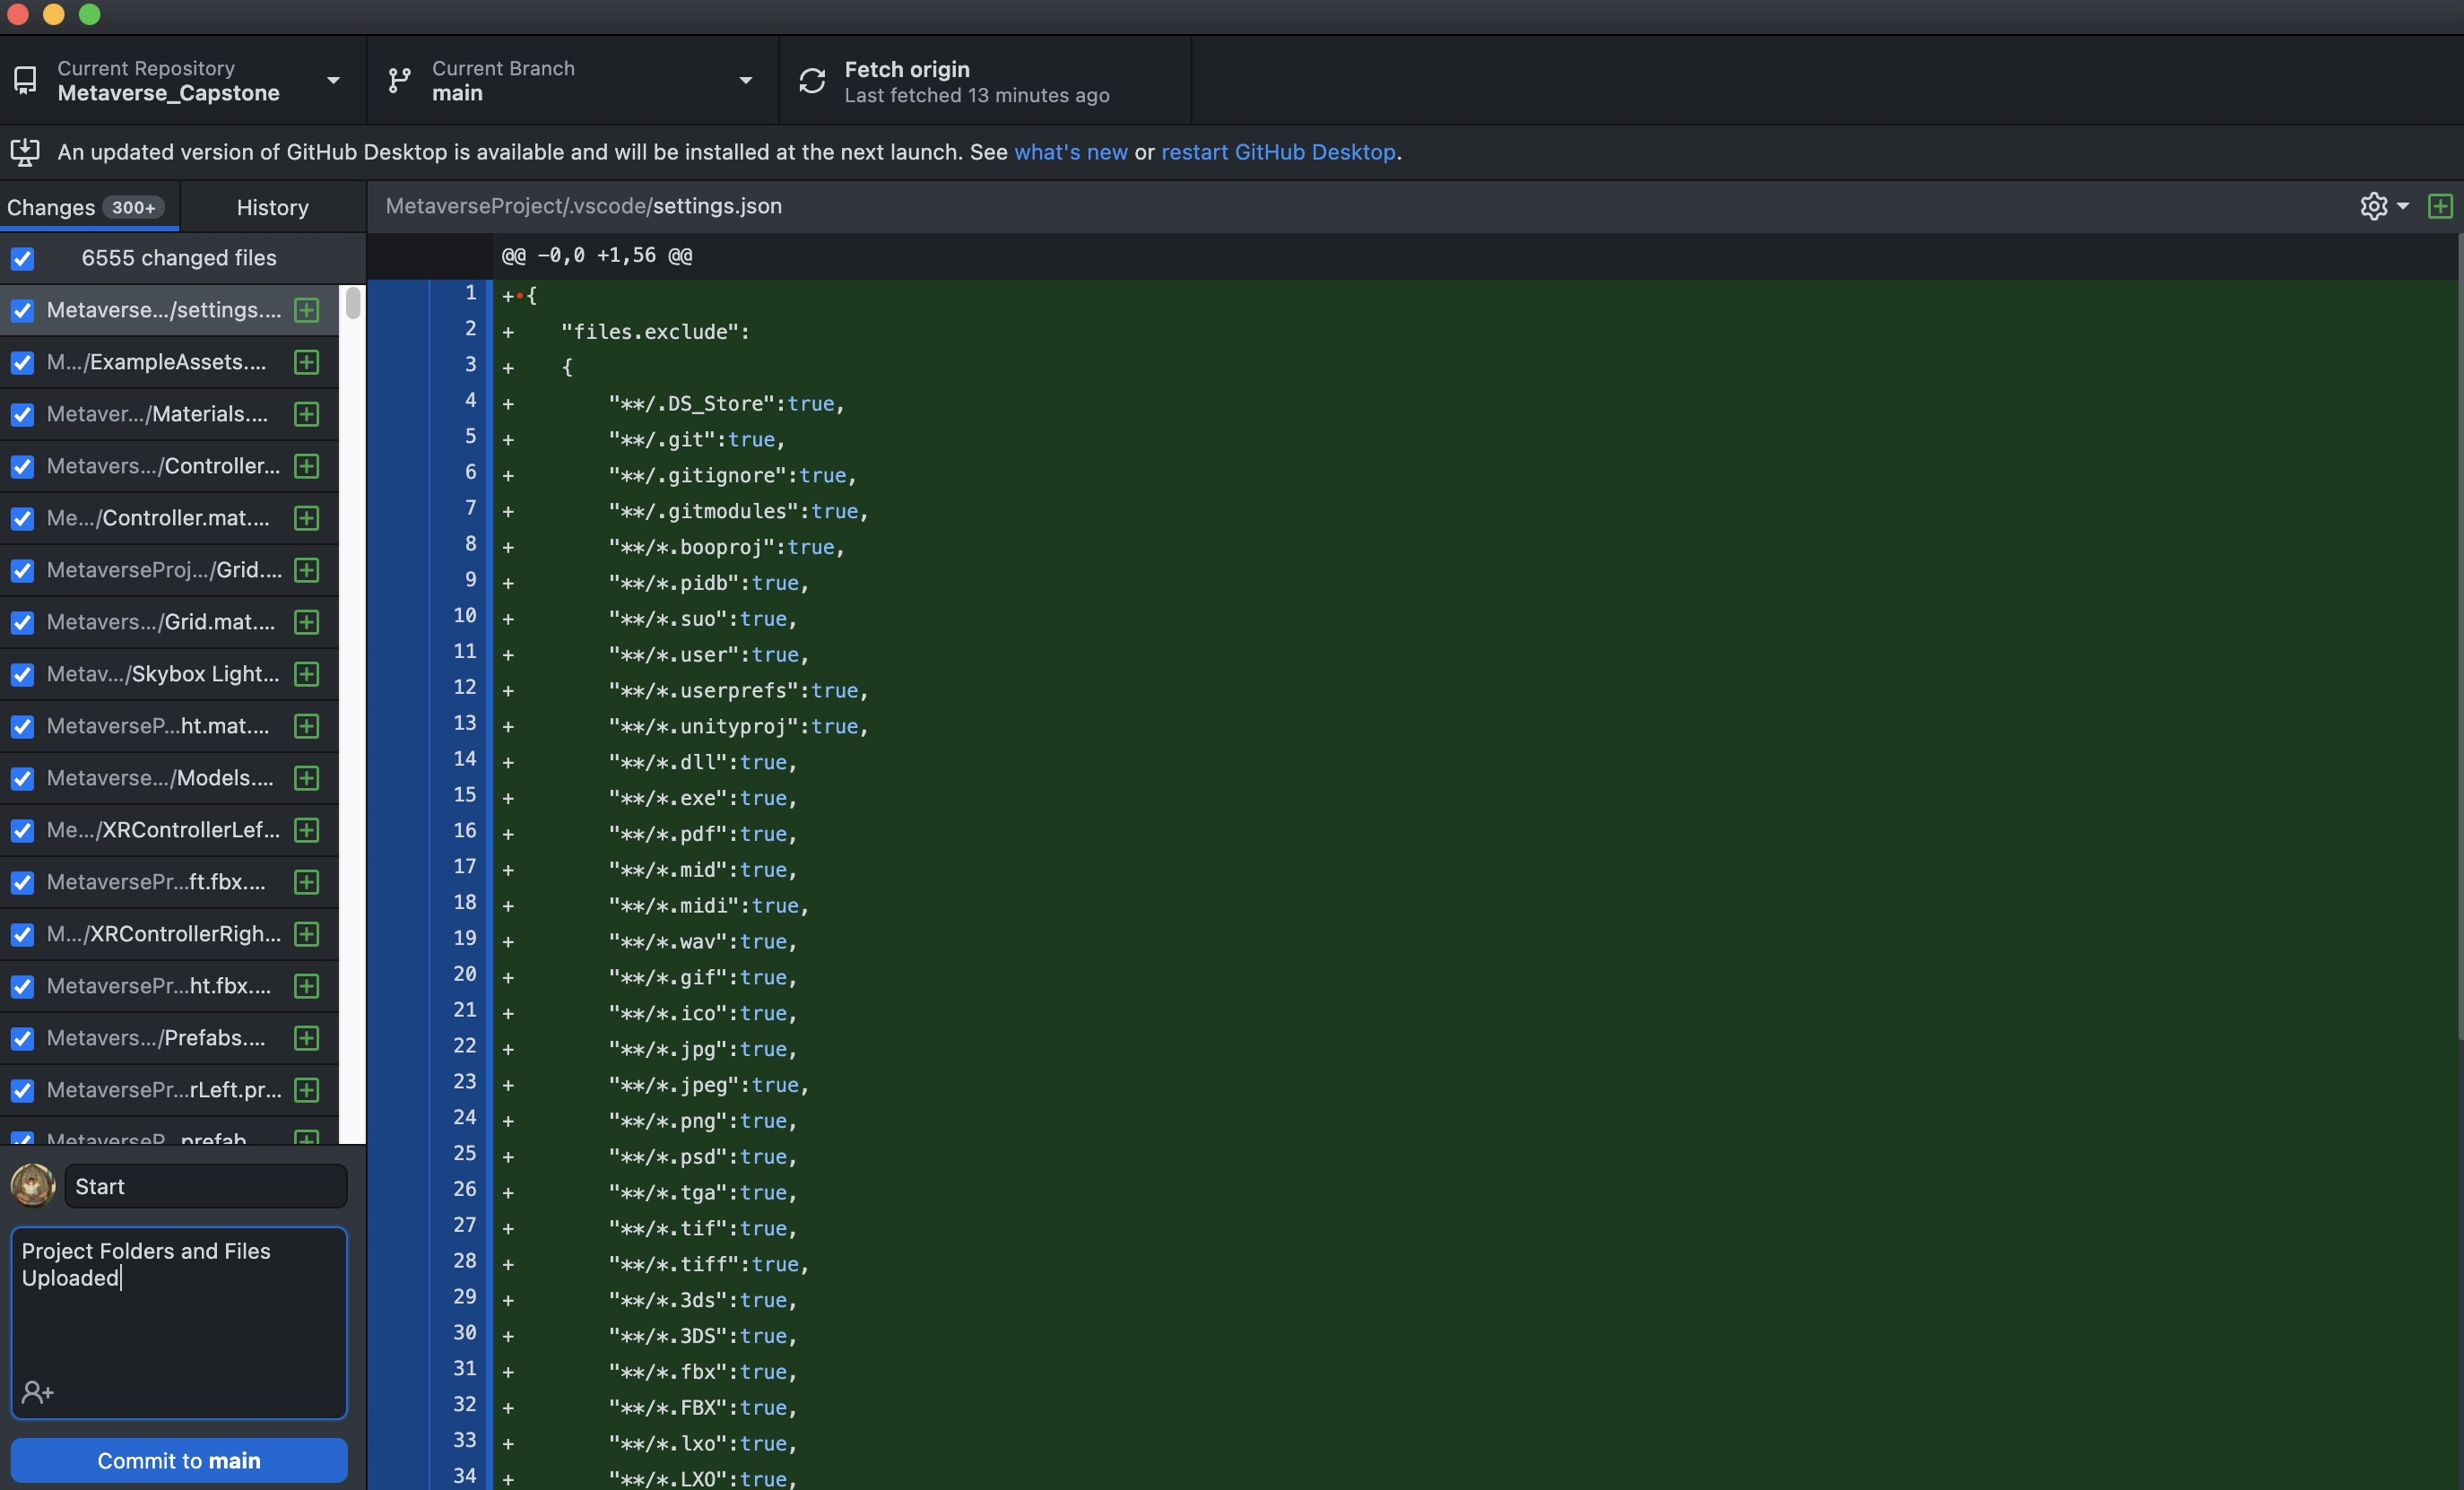Uncheck the Metavers.../Grid.mat checkbox
The width and height of the screenshot is (2464, 1490).
[22, 623]
